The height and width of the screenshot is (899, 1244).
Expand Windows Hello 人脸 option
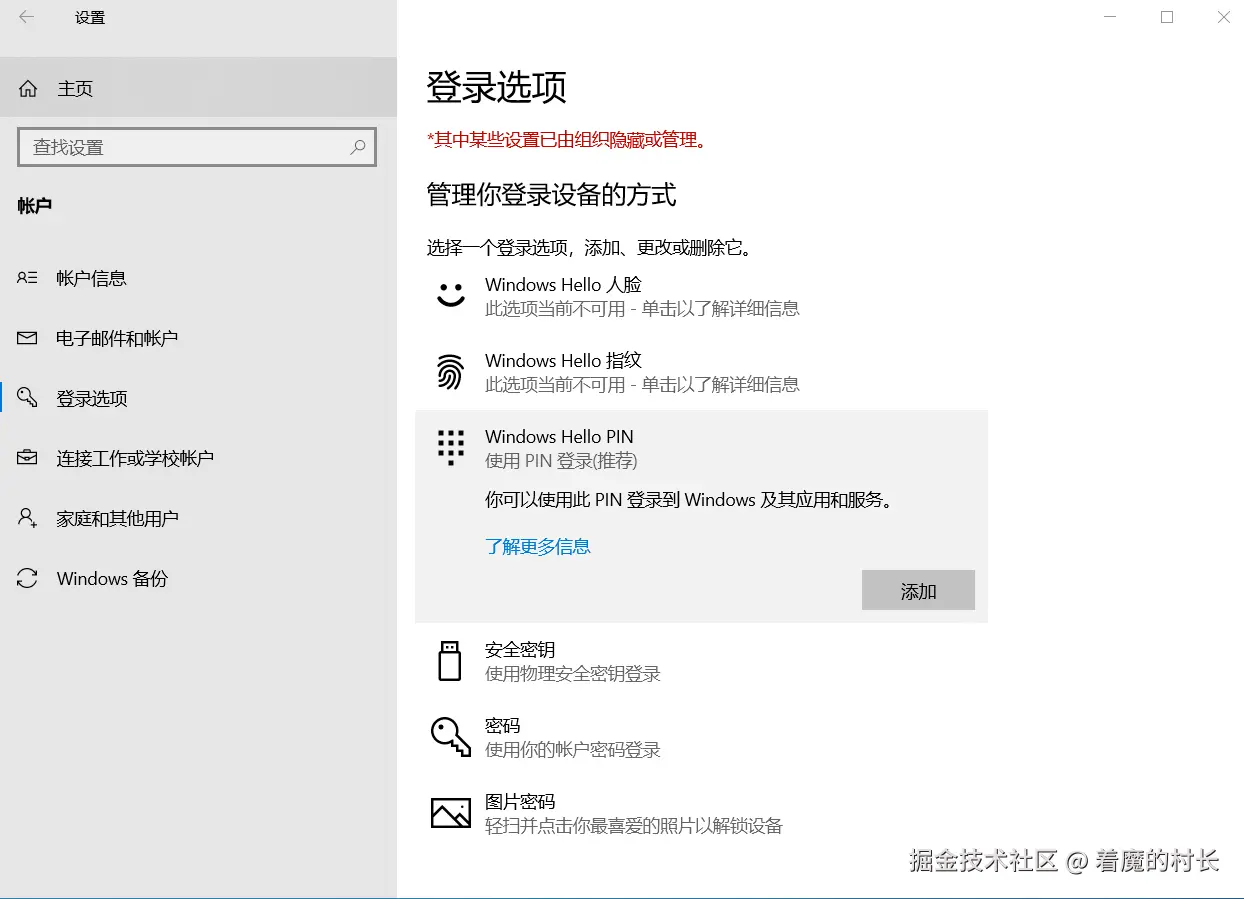tap(701, 296)
